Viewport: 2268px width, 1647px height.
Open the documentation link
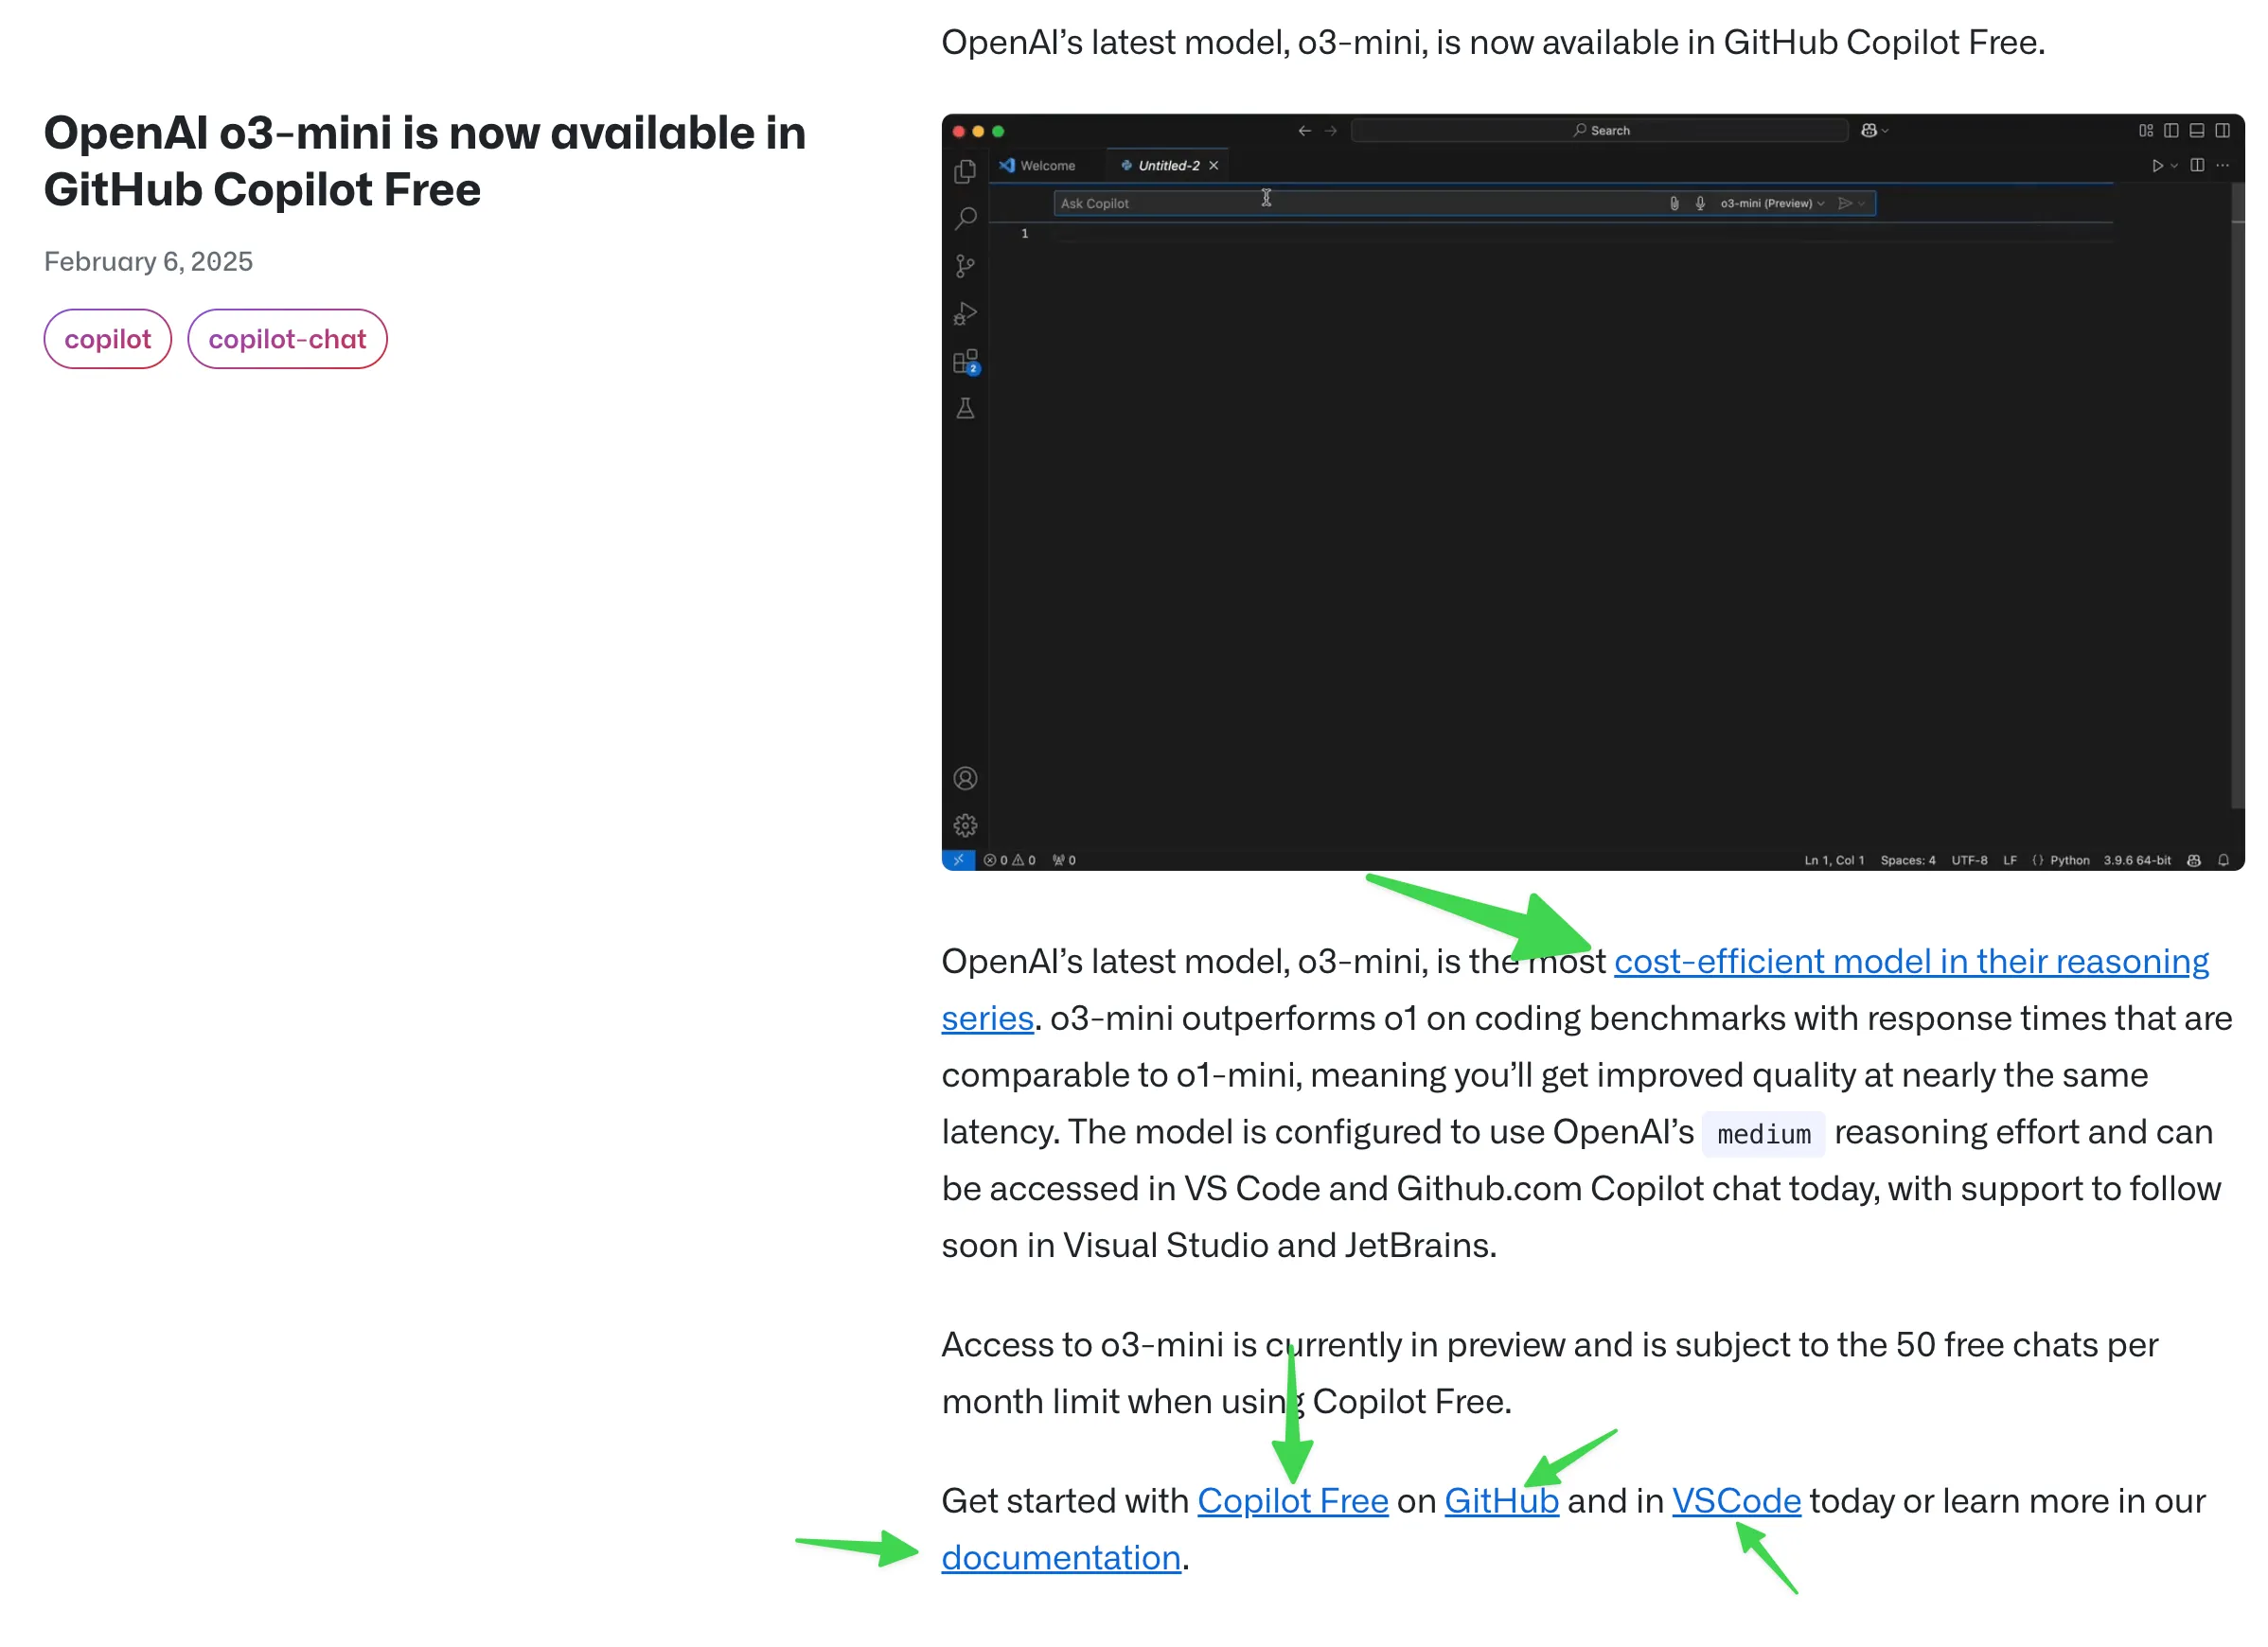point(1062,1557)
